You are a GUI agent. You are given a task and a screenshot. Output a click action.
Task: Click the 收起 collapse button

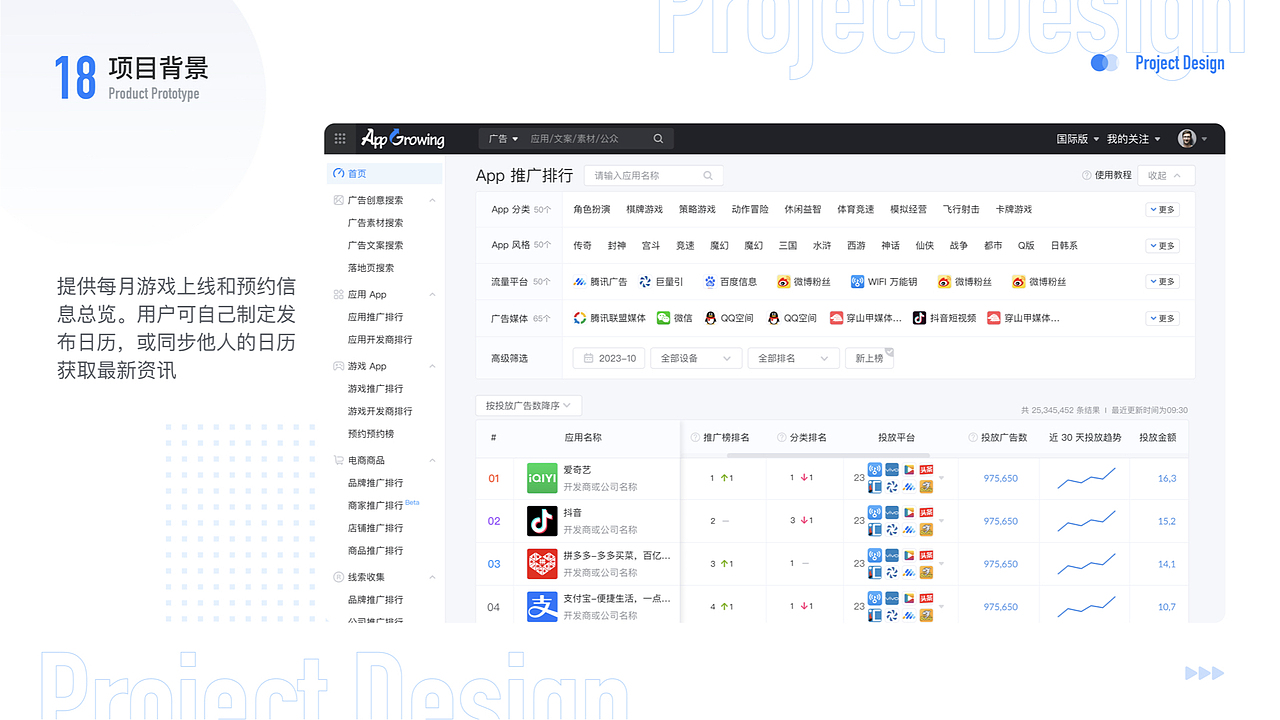1166,175
